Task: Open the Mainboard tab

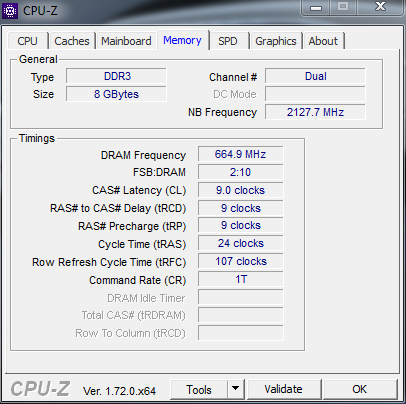Action: coord(126,41)
